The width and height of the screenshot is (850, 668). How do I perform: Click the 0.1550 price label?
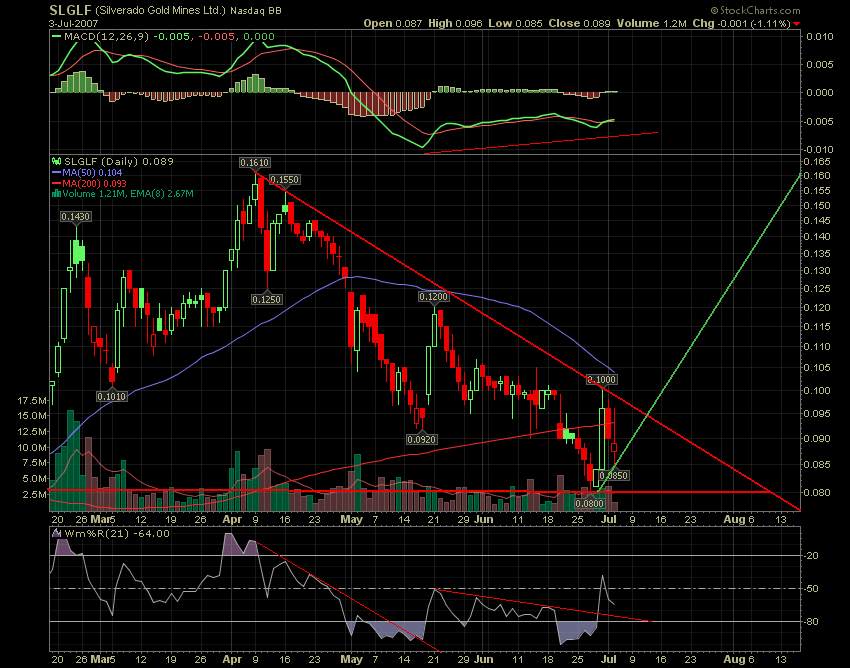point(285,179)
